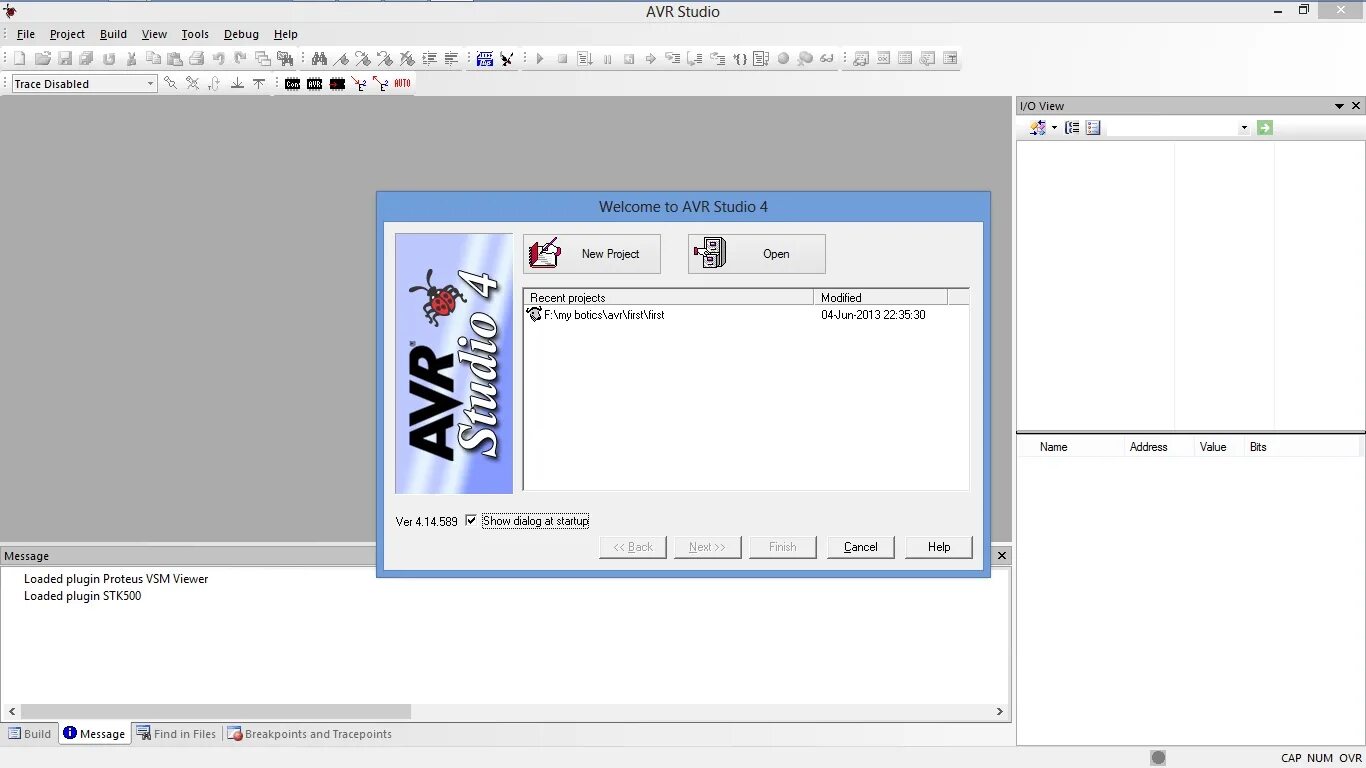
Task: Close the I/O View panel
Action: tap(1356, 106)
